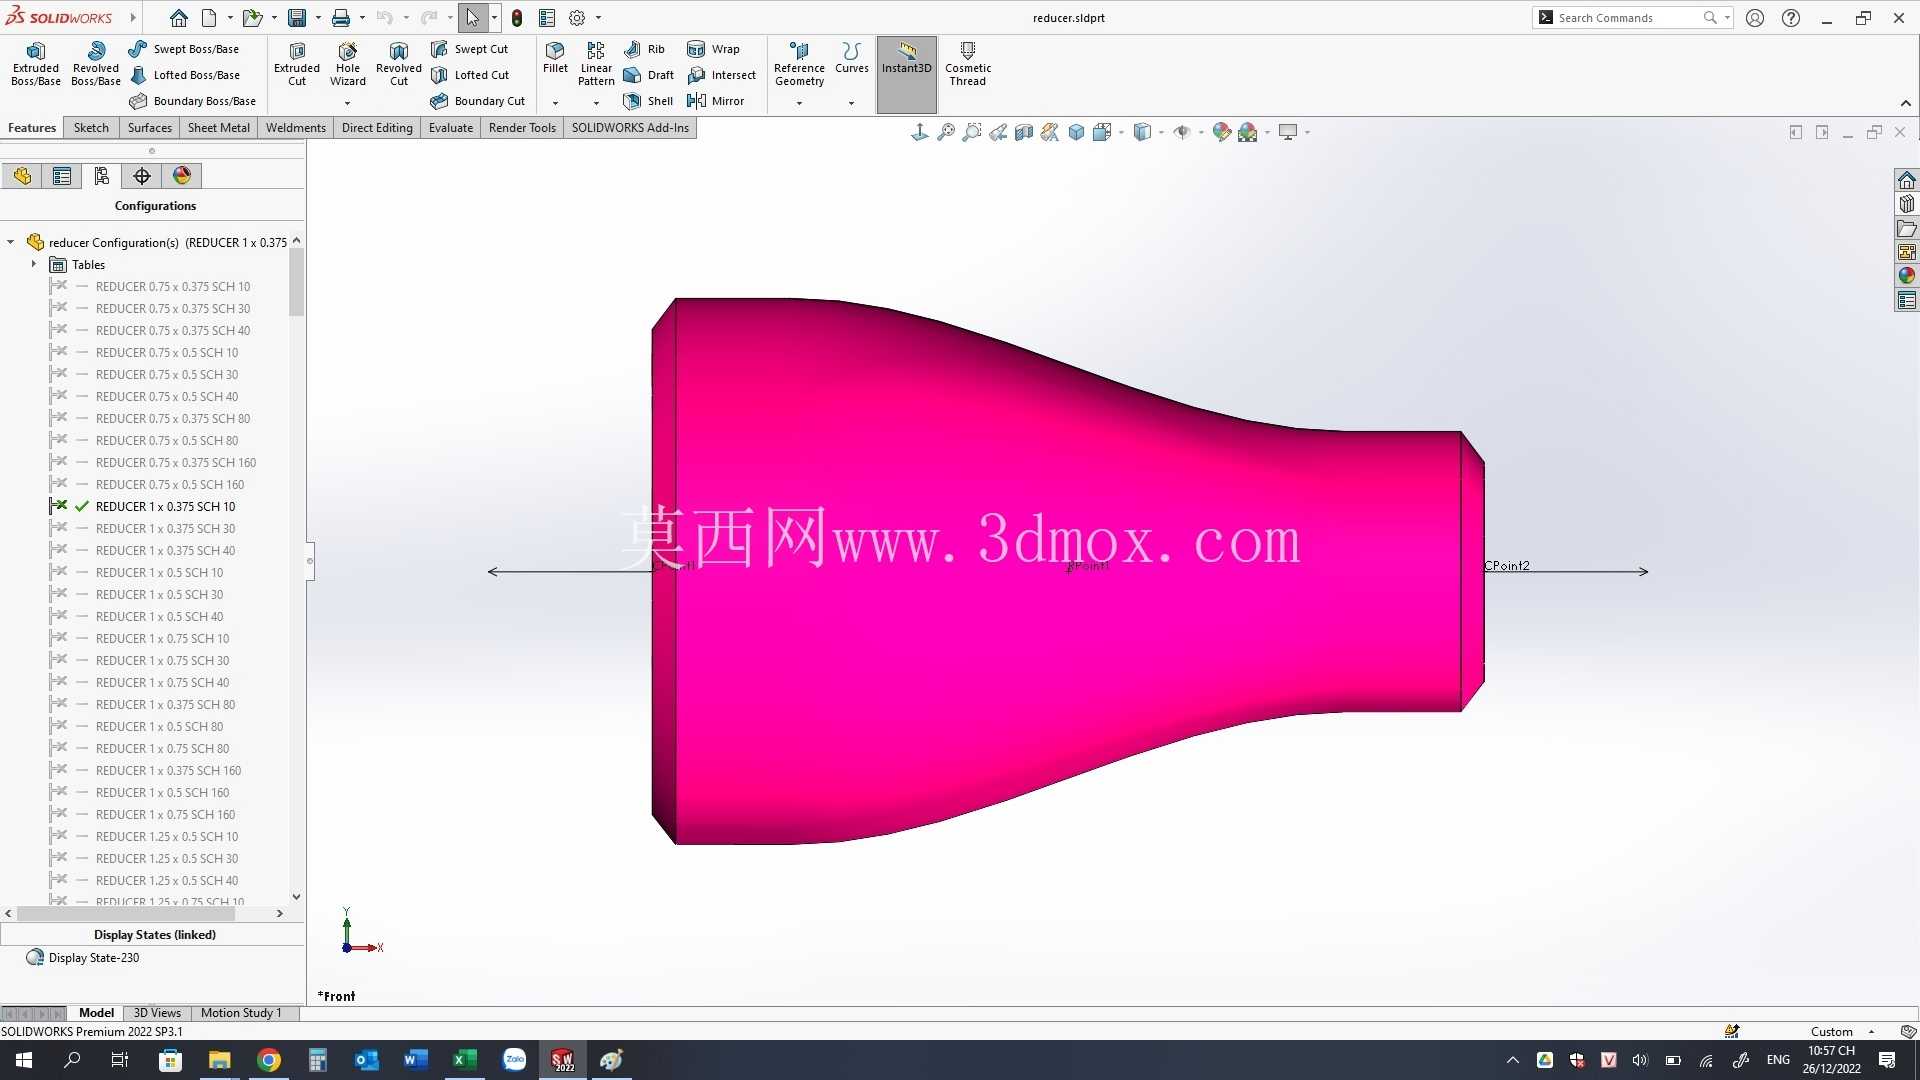The width and height of the screenshot is (1920, 1080).
Task: Open the ConfigurationManager panel tab
Action: click(102, 176)
